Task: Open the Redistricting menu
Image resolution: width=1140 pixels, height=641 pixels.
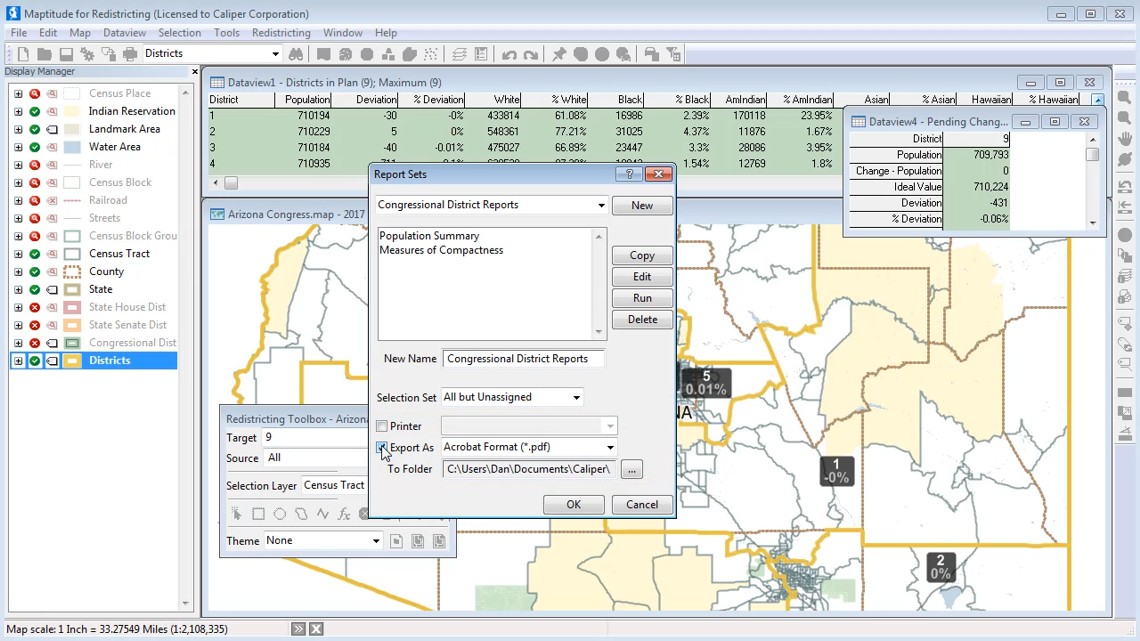Action: coord(281,33)
